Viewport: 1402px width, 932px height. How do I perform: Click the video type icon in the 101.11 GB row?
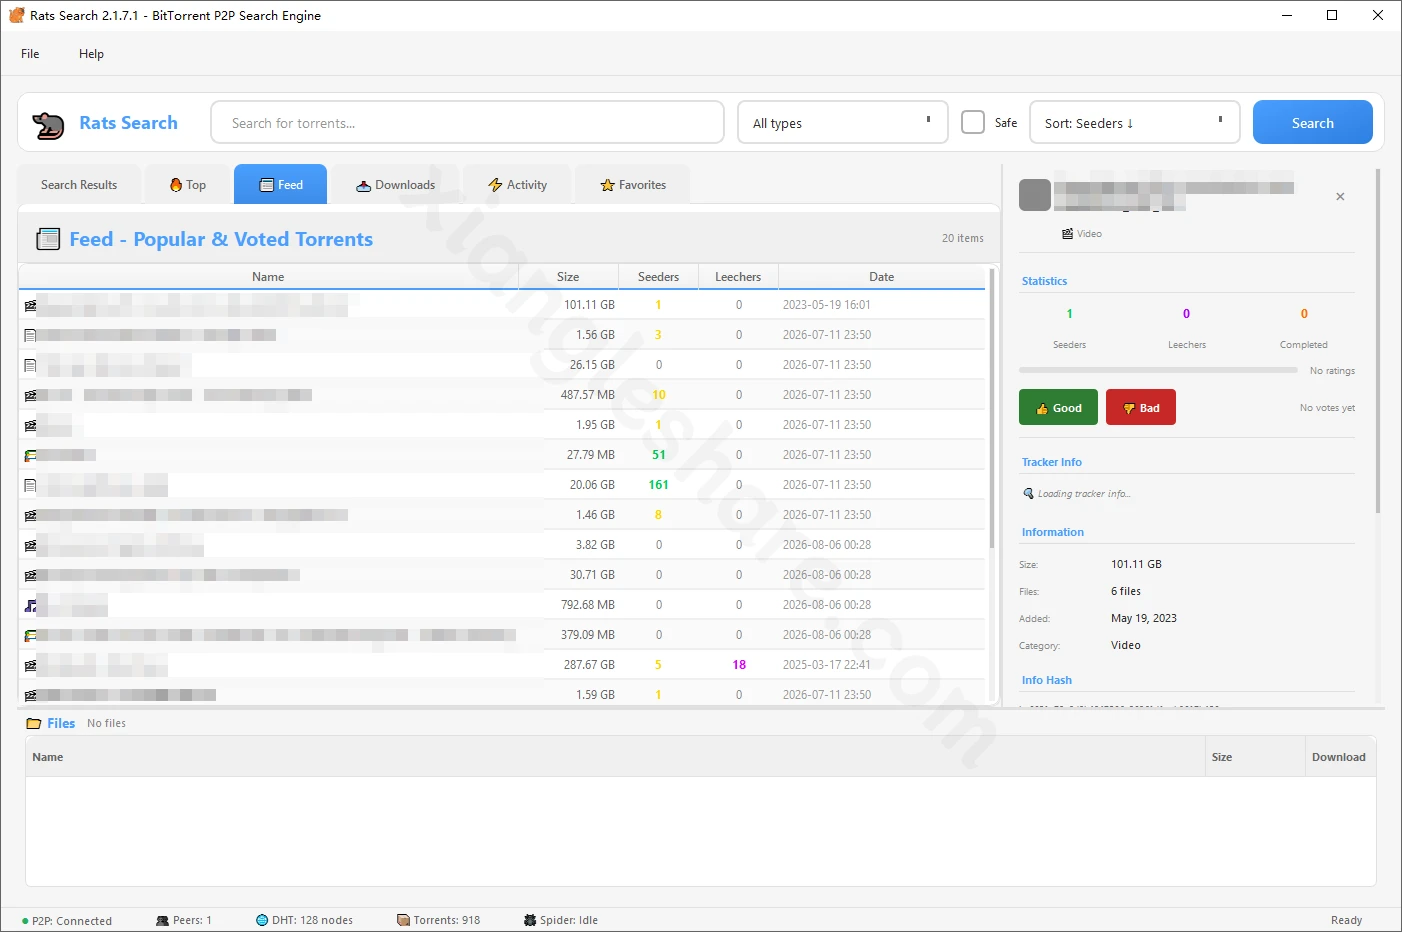[30, 305]
